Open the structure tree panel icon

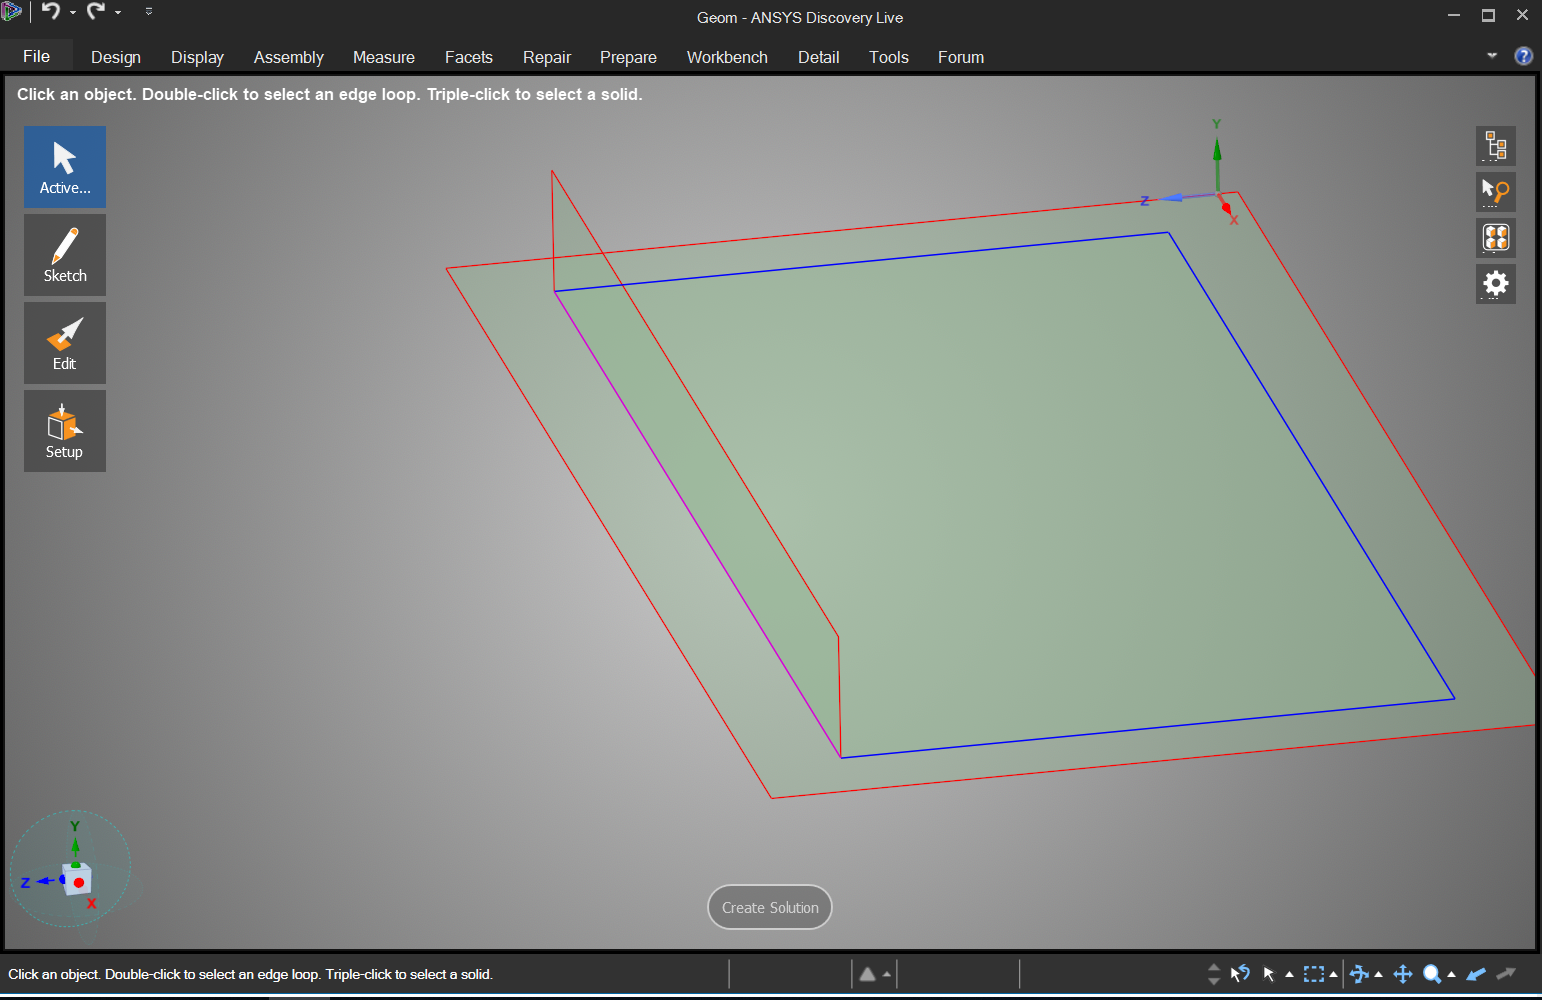(1495, 146)
